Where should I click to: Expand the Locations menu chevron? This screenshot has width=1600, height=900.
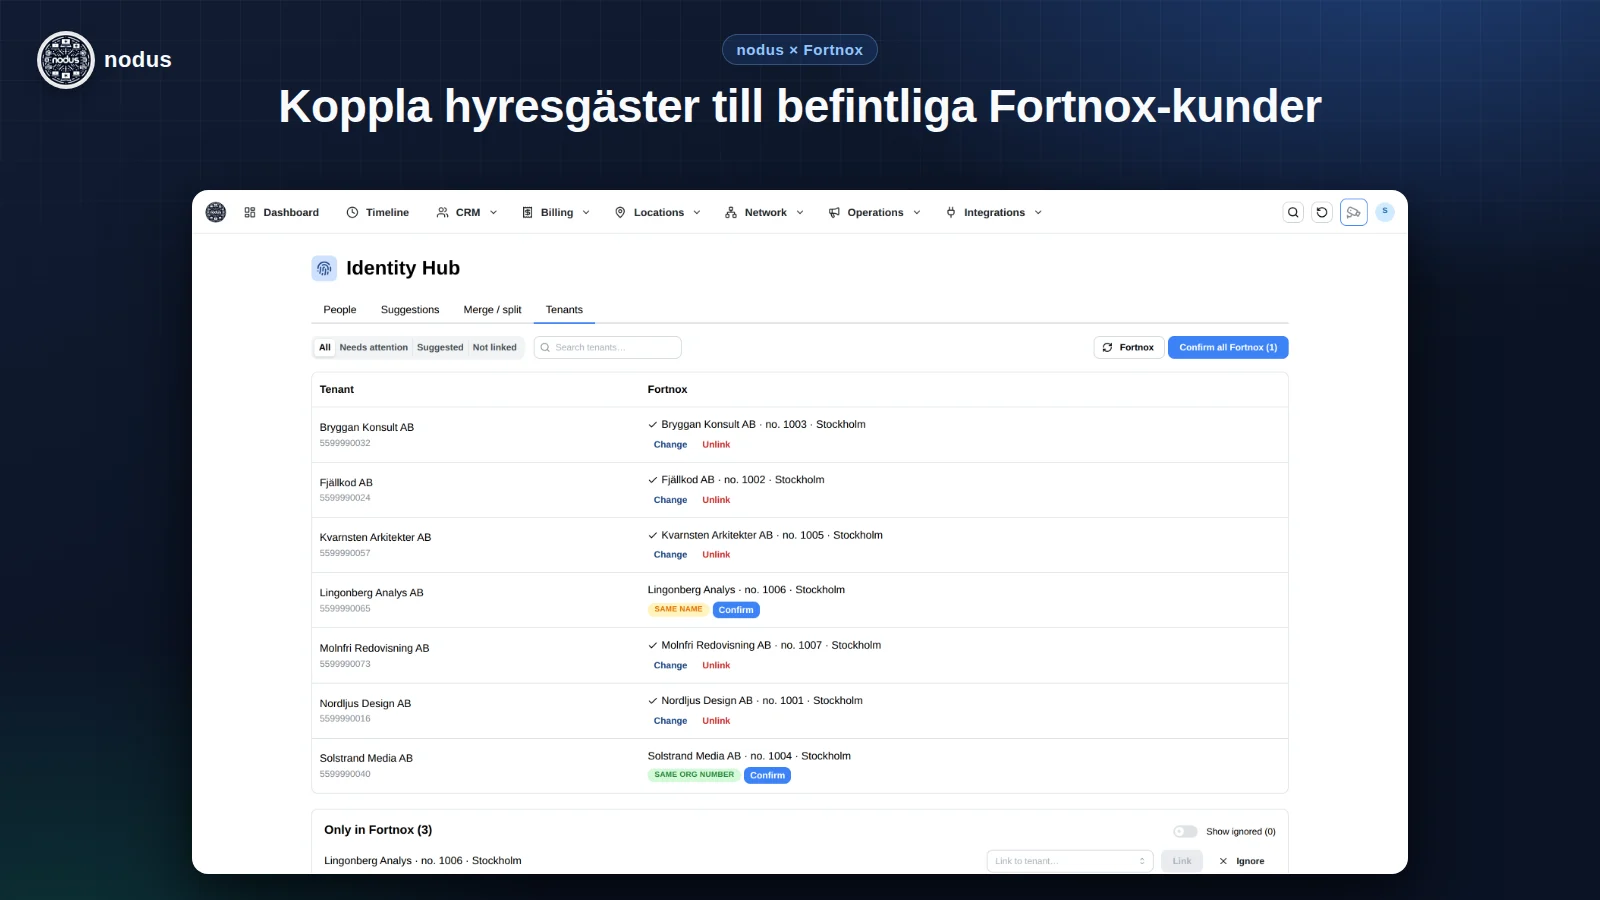(697, 212)
